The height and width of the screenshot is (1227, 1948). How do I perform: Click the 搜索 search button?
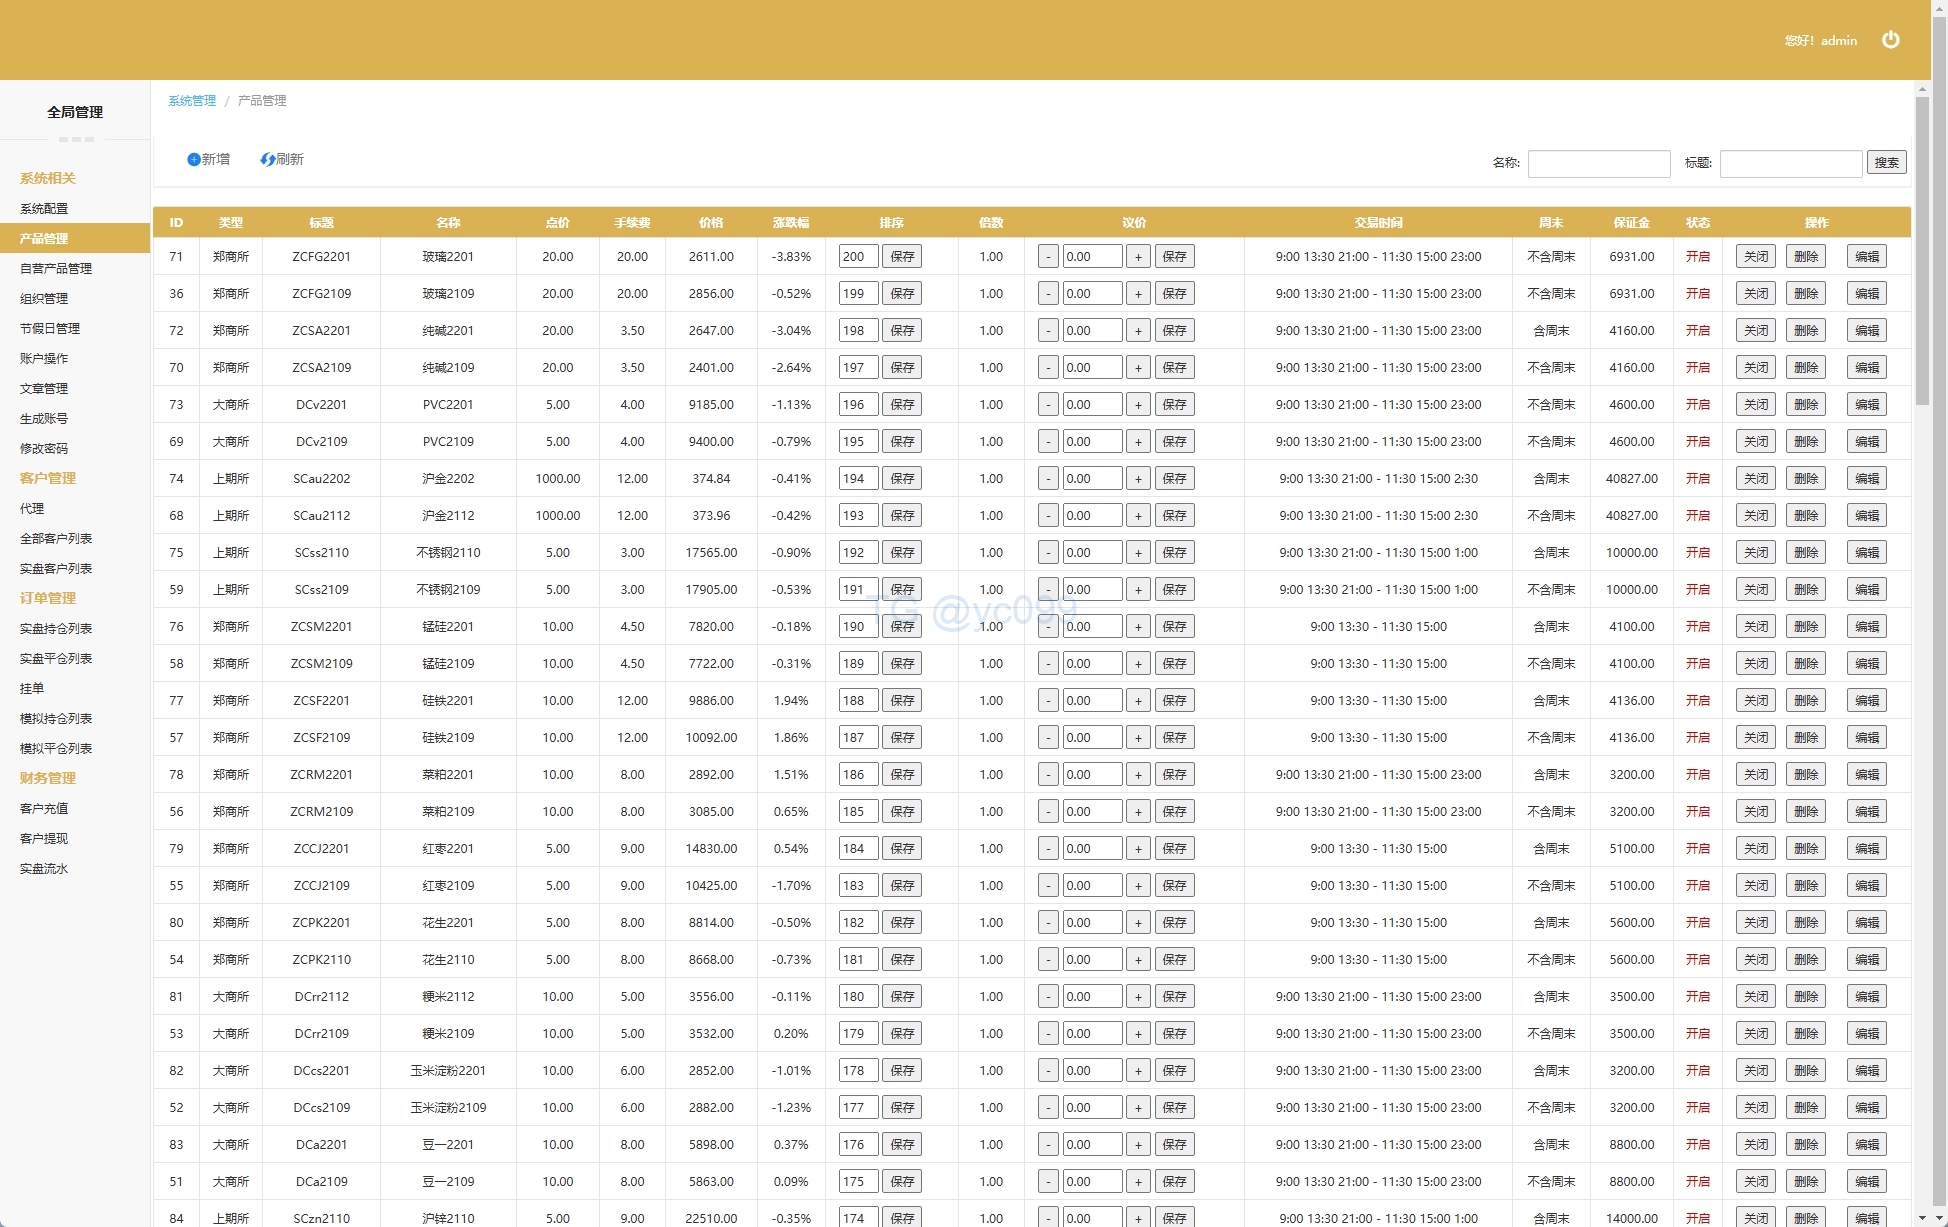(1886, 163)
